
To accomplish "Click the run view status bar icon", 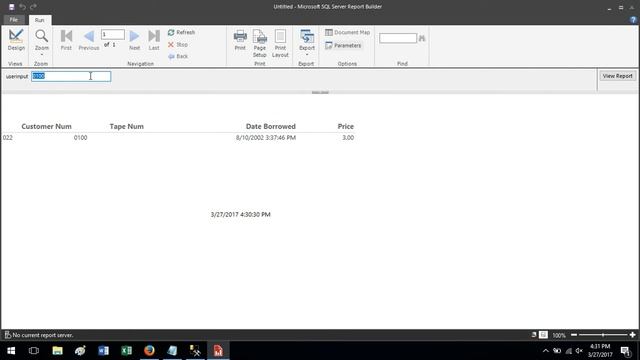I will point(543,335).
